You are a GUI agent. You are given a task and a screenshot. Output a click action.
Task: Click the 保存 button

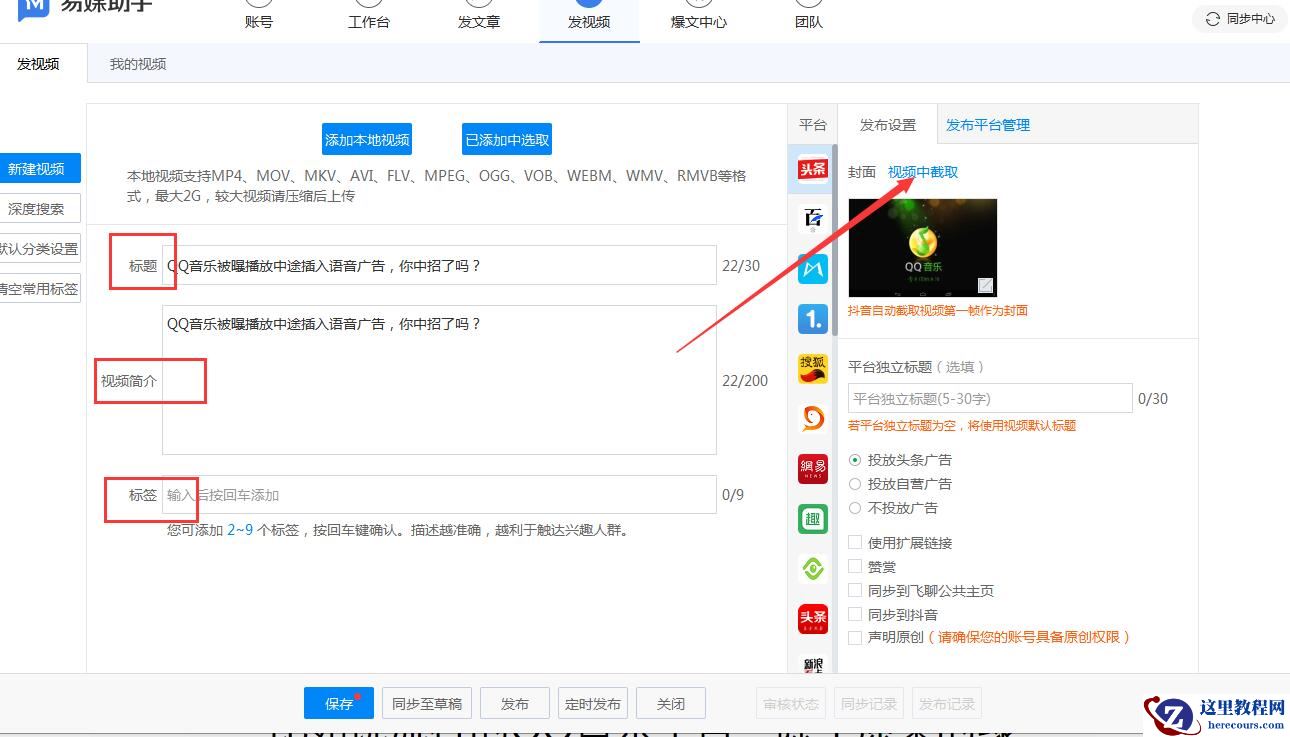339,703
